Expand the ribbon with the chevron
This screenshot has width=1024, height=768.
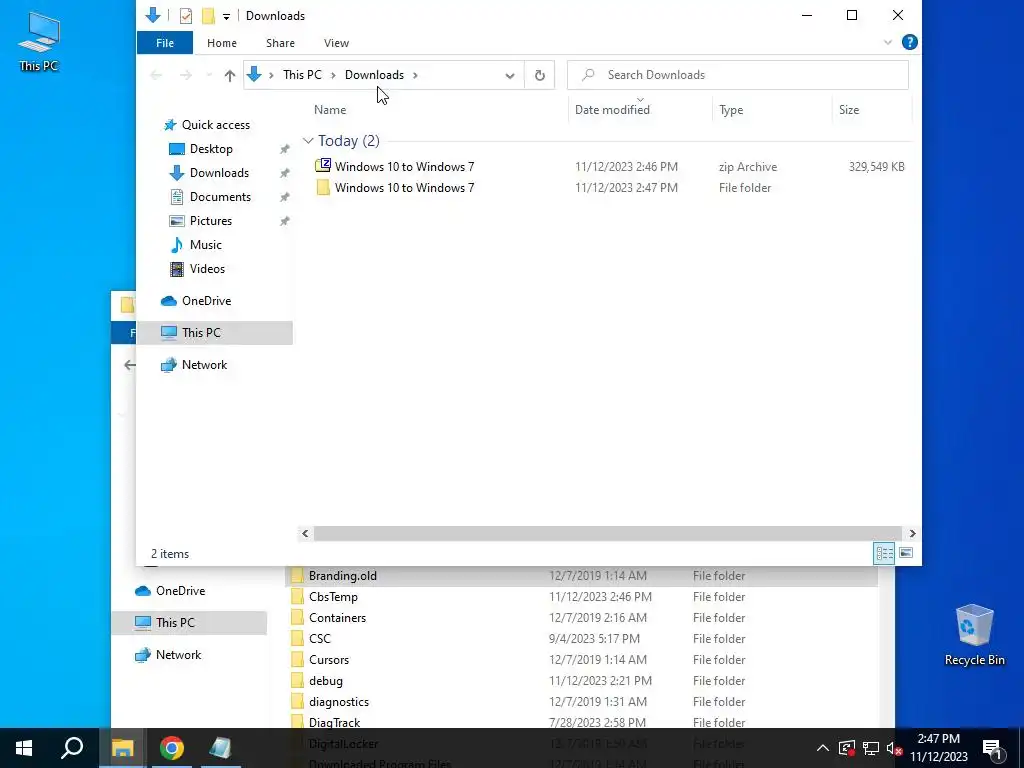point(888,42)
